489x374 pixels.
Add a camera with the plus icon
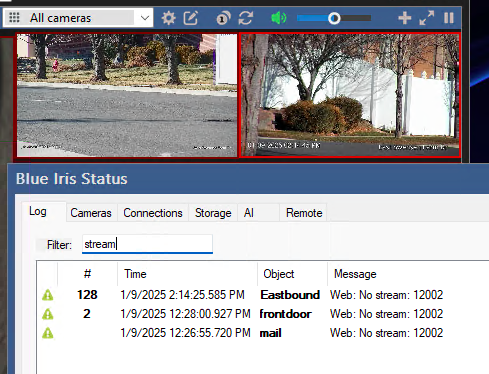tap(404, 18)
